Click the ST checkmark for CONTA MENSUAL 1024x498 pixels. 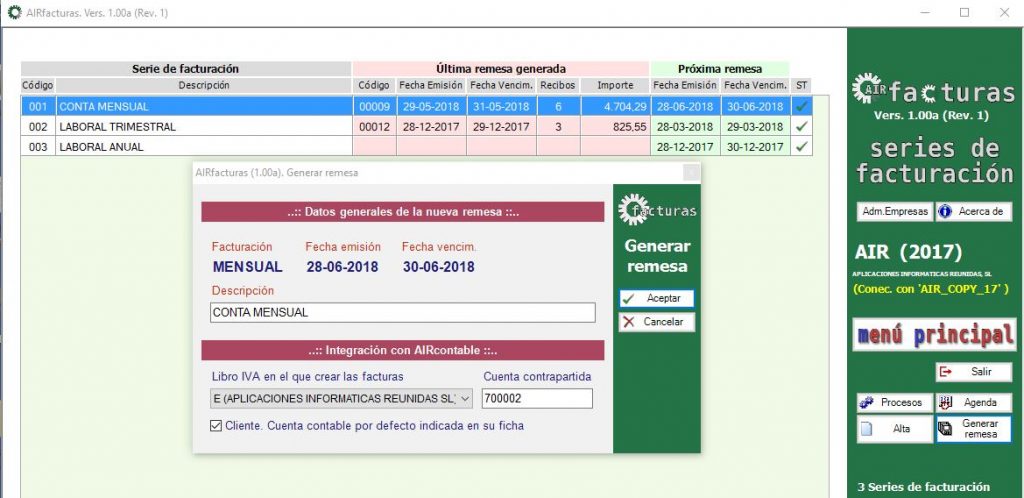(x=801, y=107)
